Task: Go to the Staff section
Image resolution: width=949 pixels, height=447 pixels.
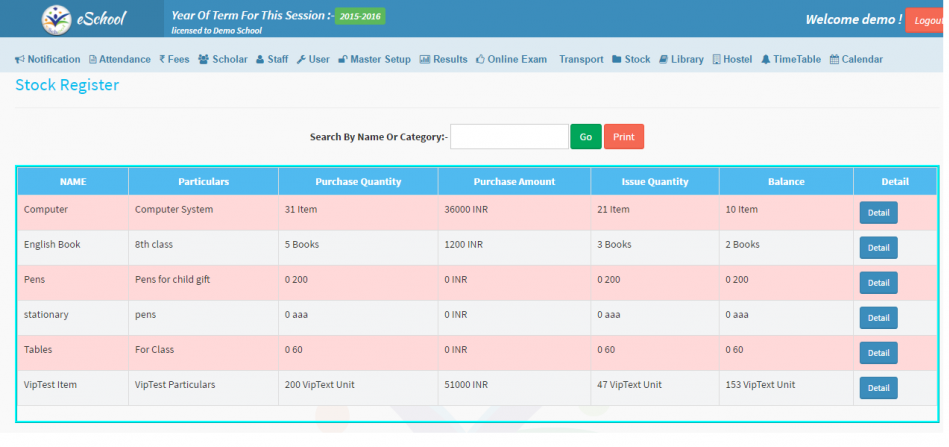Action: (x=272, y=60)
